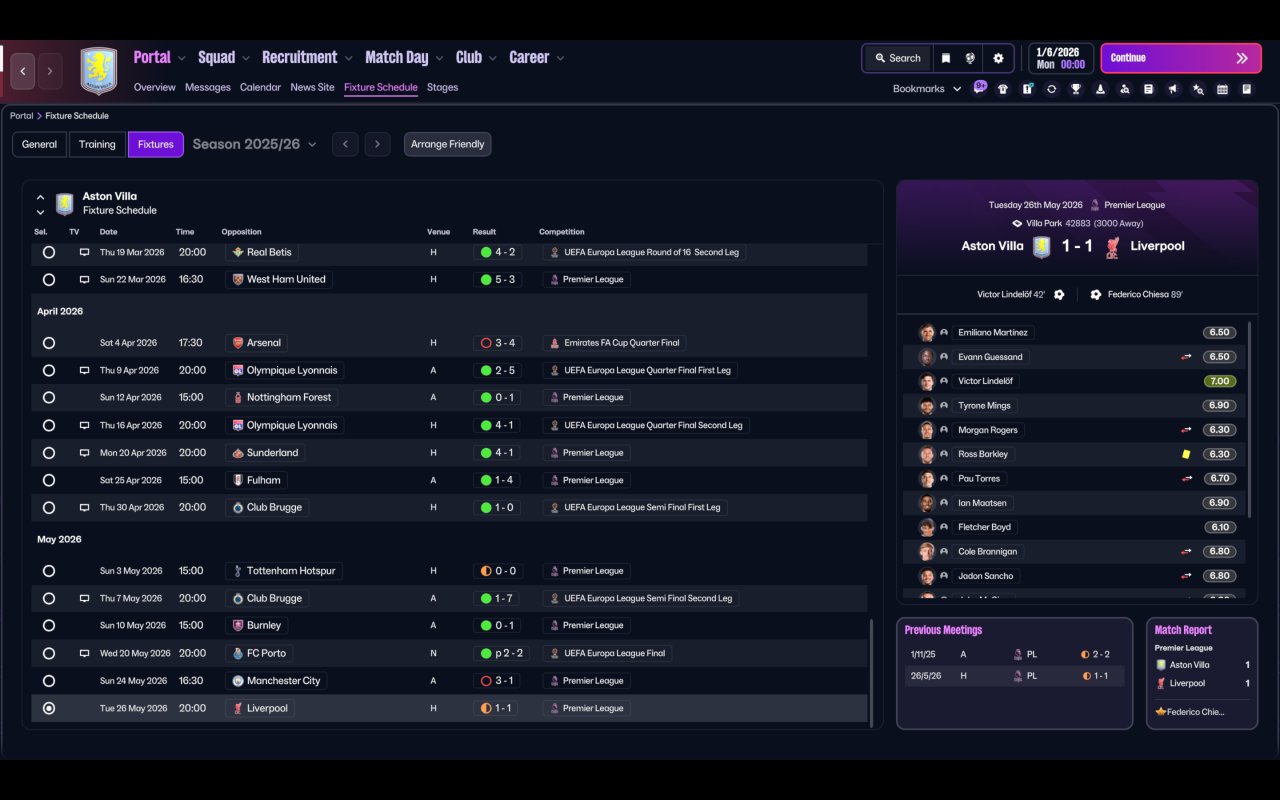
Task: Open the globe world icon
Action: click(x=970, y=58)
